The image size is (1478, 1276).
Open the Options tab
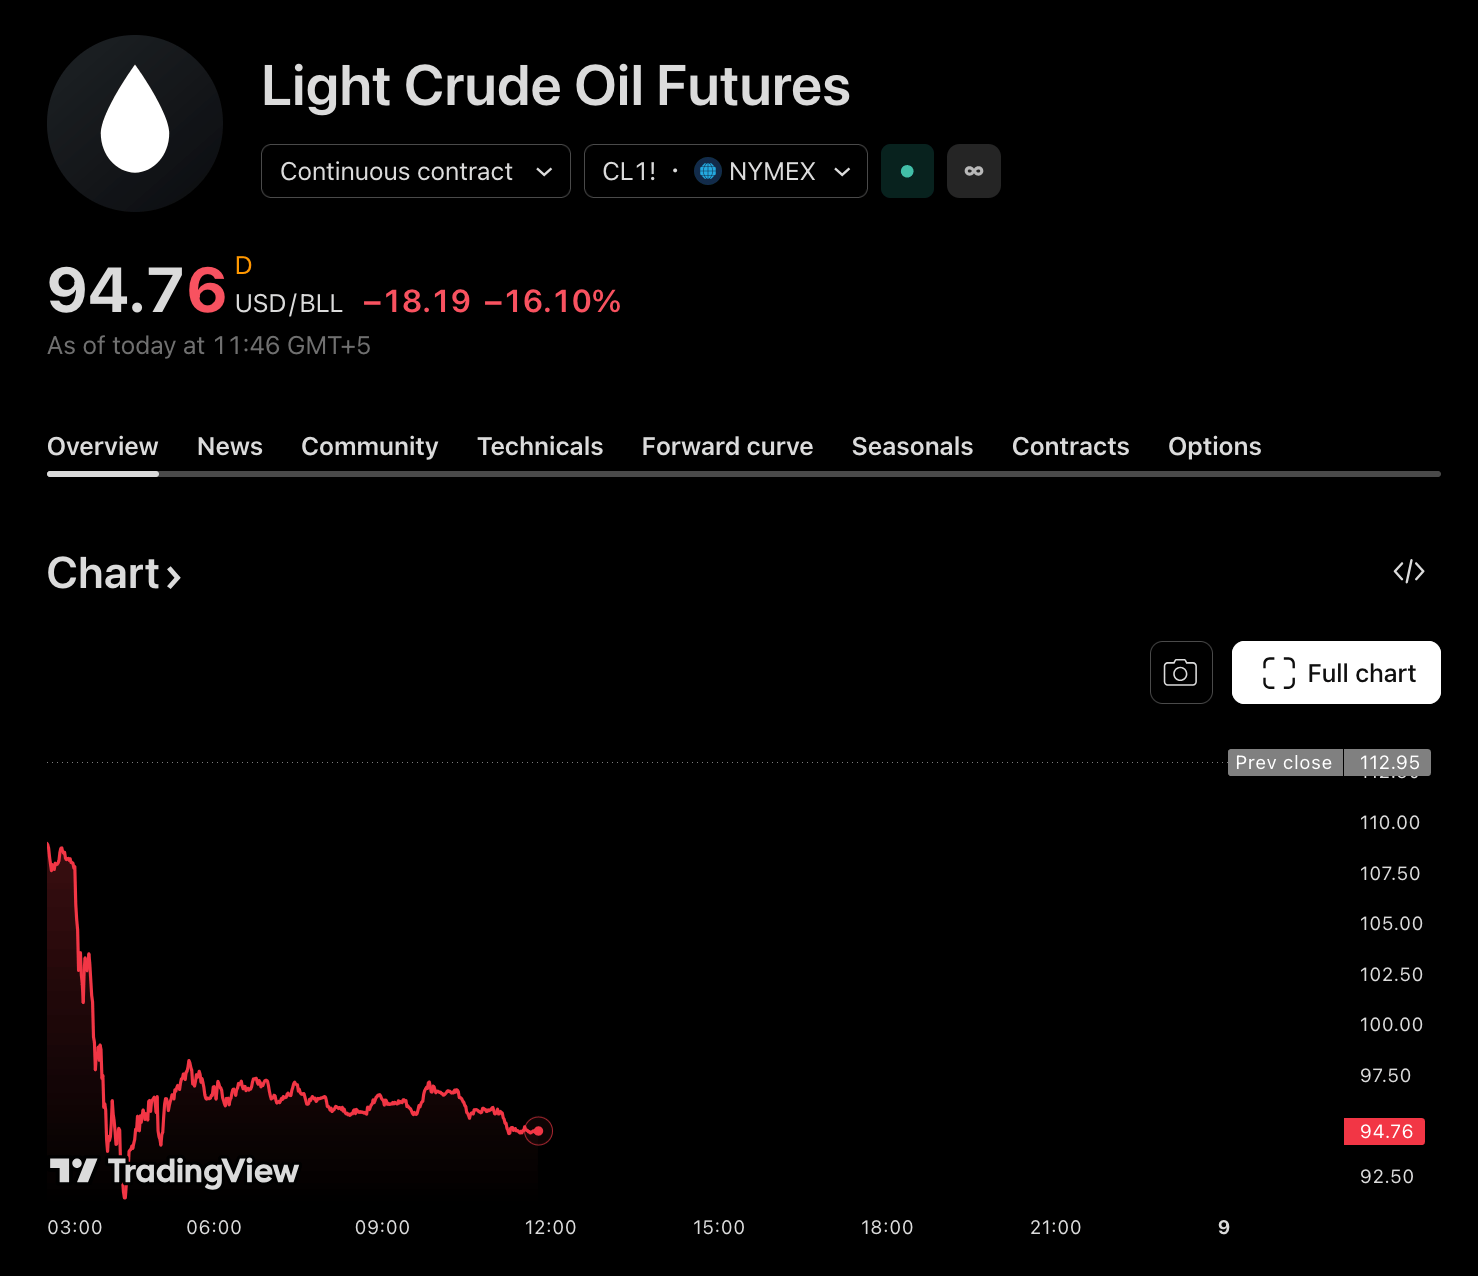tap(1214, 446)
